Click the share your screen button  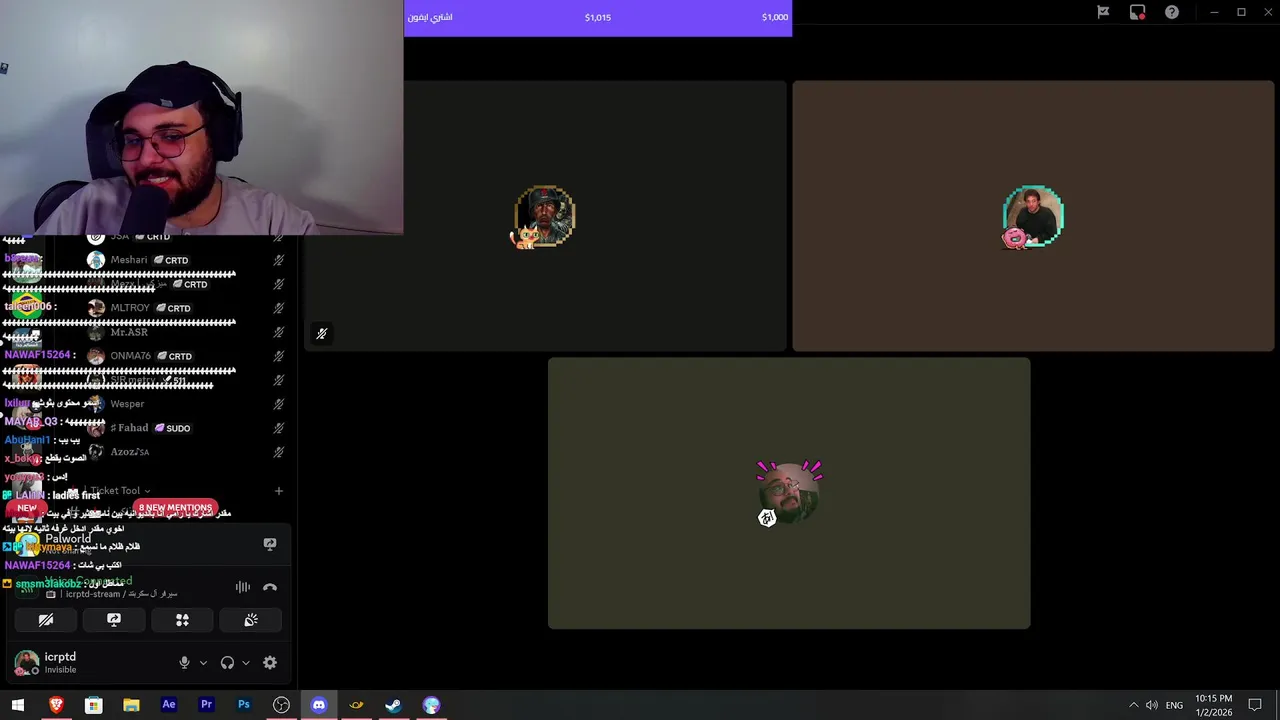pyautogui.click(x=114, y=620)
